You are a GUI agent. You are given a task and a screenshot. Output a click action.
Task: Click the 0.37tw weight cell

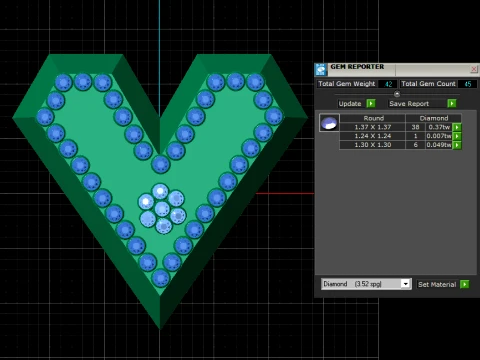pyautogui.click(x=439, y=127)
